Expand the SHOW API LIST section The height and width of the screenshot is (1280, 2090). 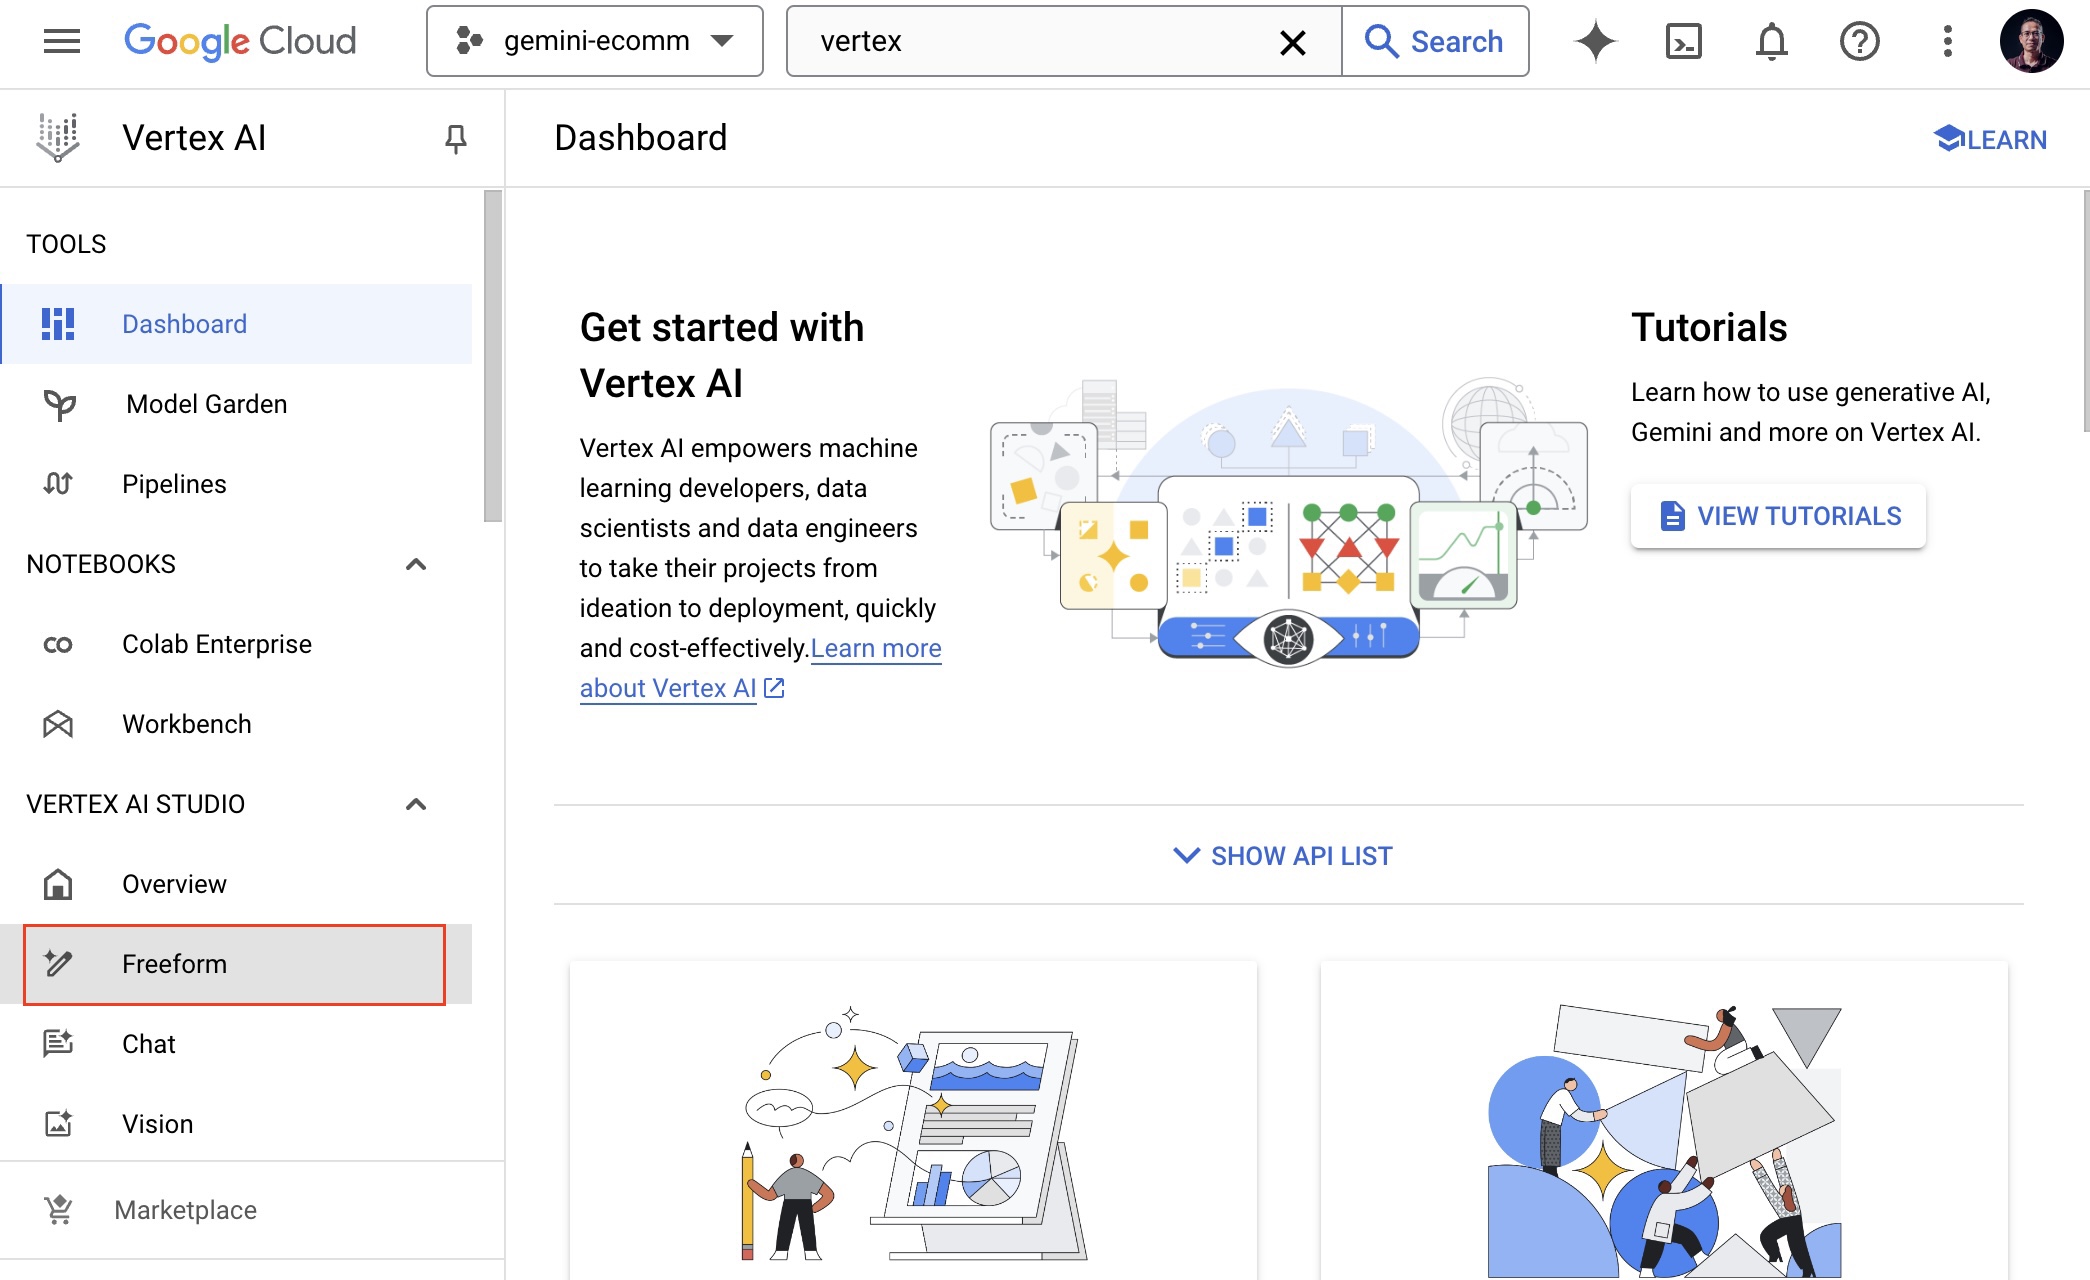coord(1282,855)
